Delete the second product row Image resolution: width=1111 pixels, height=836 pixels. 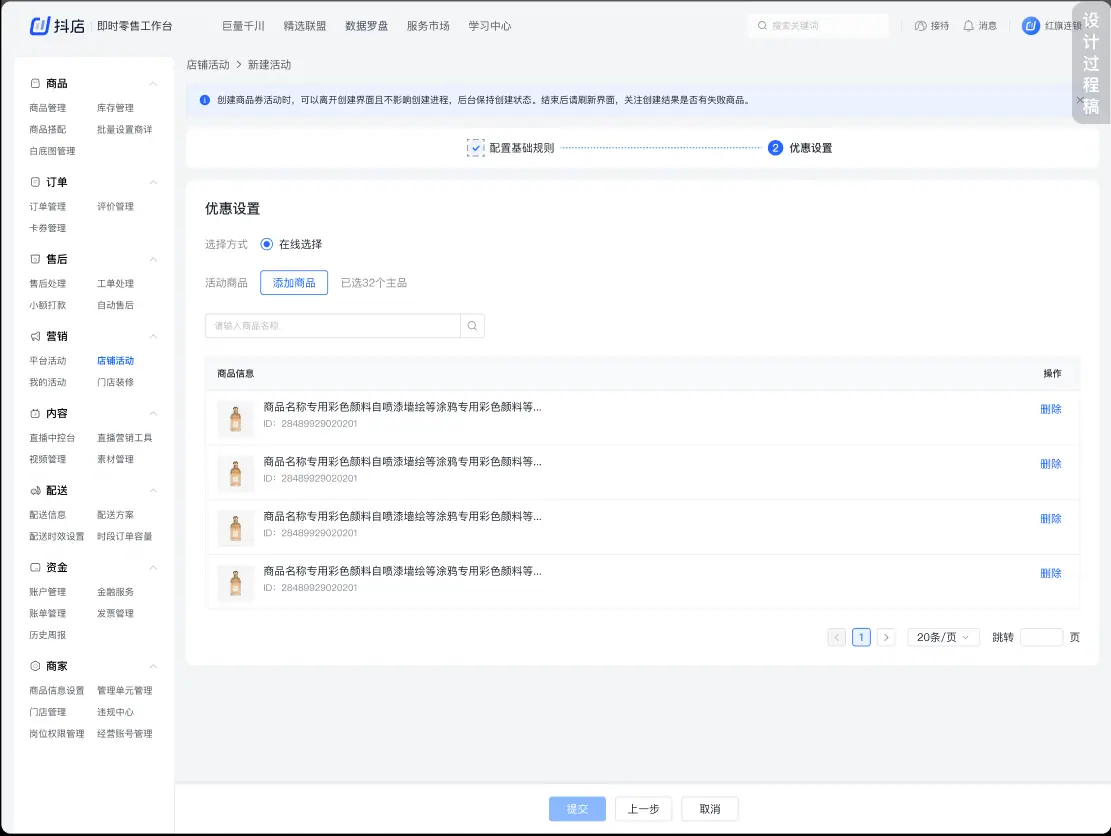(x=1051, y=464)
